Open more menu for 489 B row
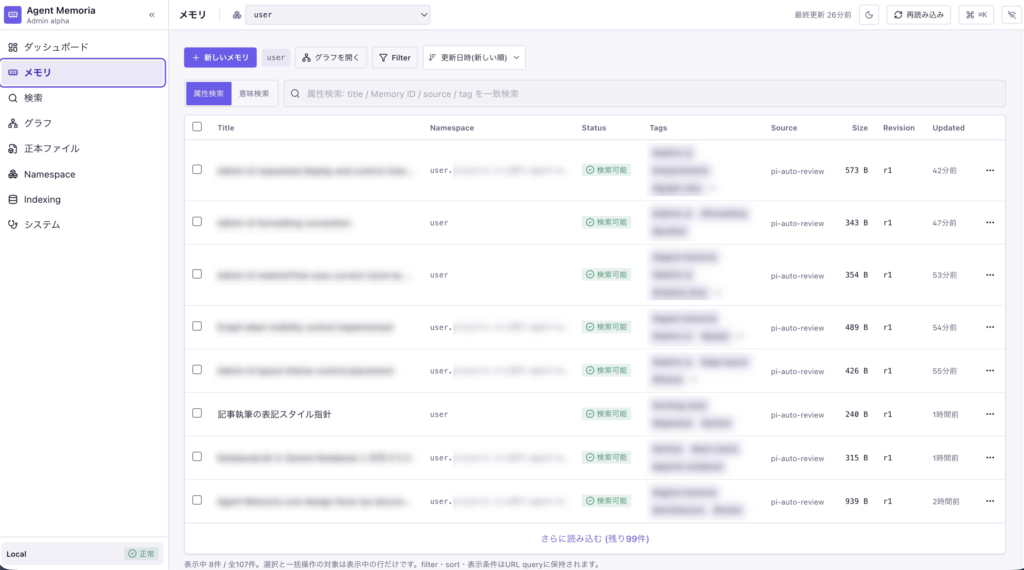1024x570 pixels. 990,327
